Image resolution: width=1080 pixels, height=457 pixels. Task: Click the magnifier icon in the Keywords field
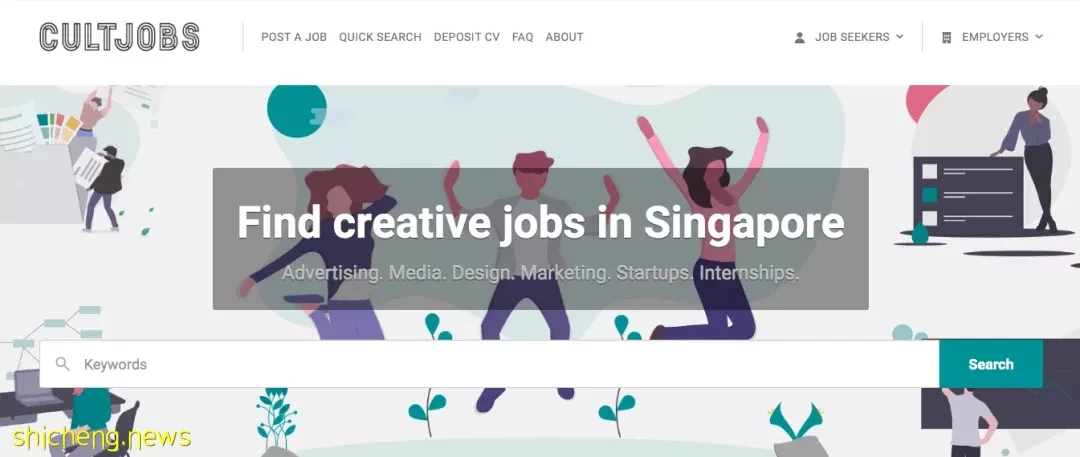[63, 363]
